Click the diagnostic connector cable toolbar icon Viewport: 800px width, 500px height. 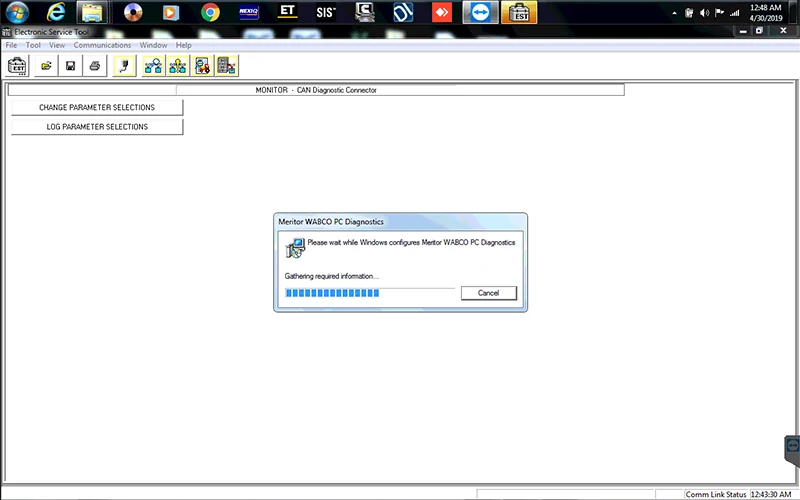(x=124, y=66)
